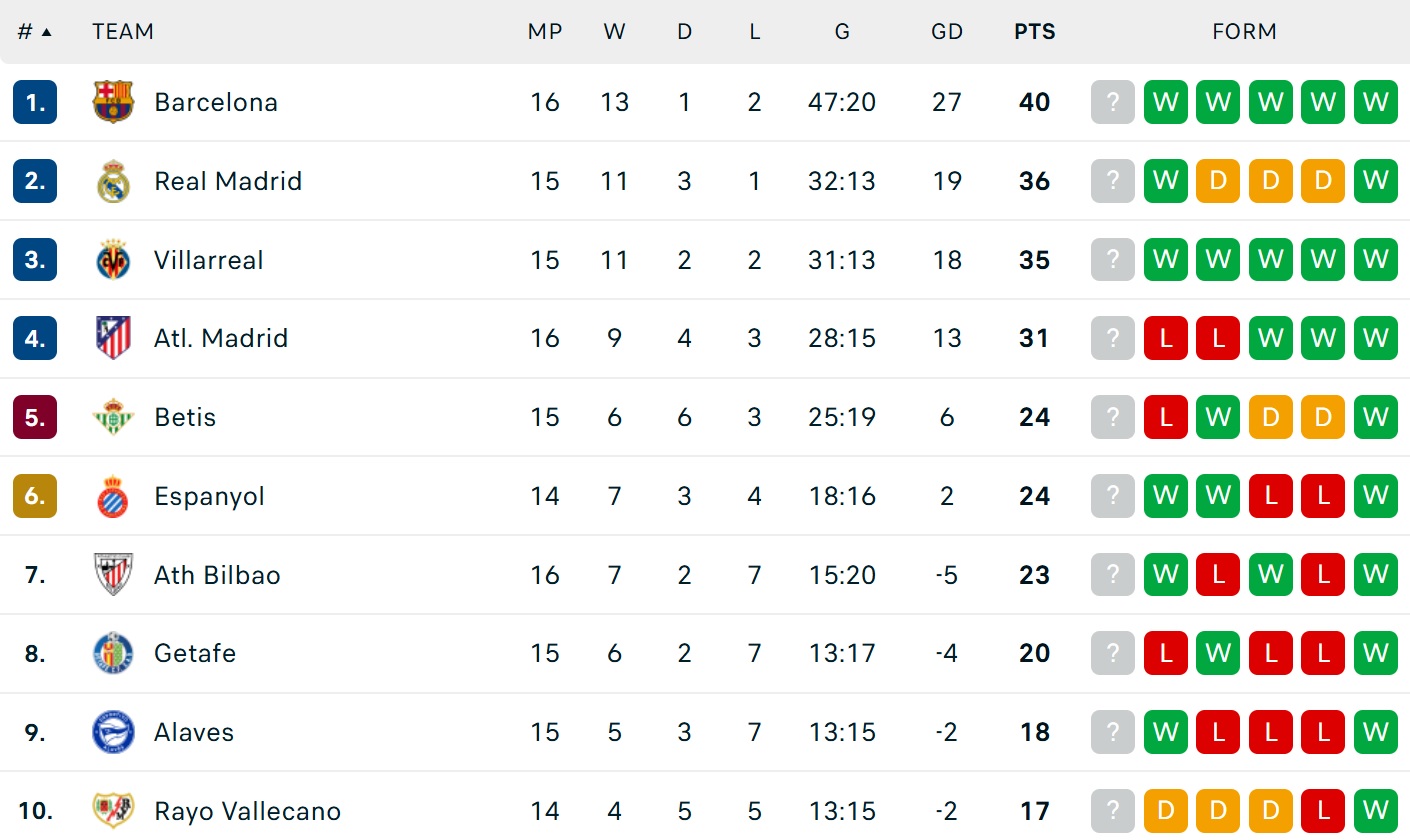Screen dimensions: 1410x840
Task: Click the Villarreal yellow crest icon
Action: [113, 260]
